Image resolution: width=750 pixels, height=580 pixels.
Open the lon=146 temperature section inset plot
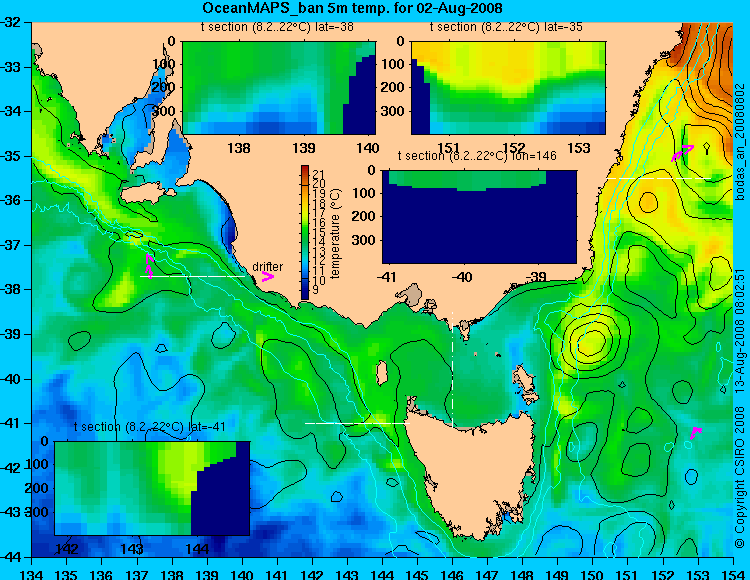pyautogui.click(x=479, y=217)
